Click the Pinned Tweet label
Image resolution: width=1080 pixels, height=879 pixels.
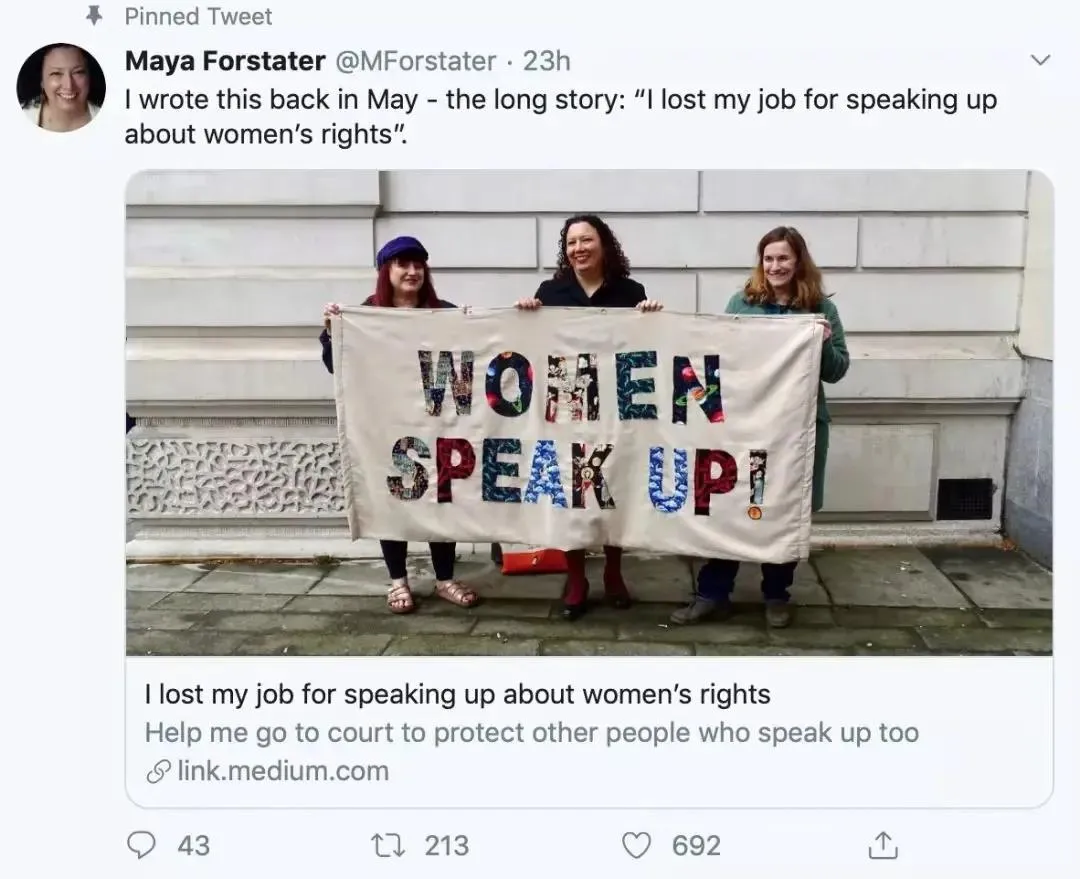[198, 16]
